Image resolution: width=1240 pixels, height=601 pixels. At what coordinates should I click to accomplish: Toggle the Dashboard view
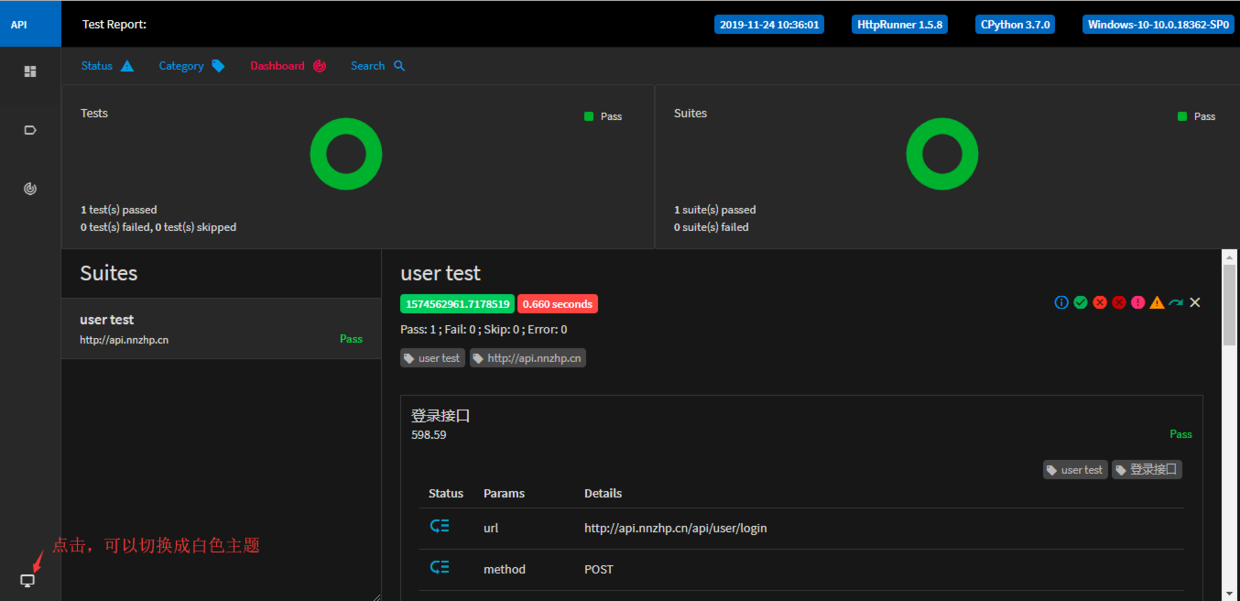(x=288, y=66)
